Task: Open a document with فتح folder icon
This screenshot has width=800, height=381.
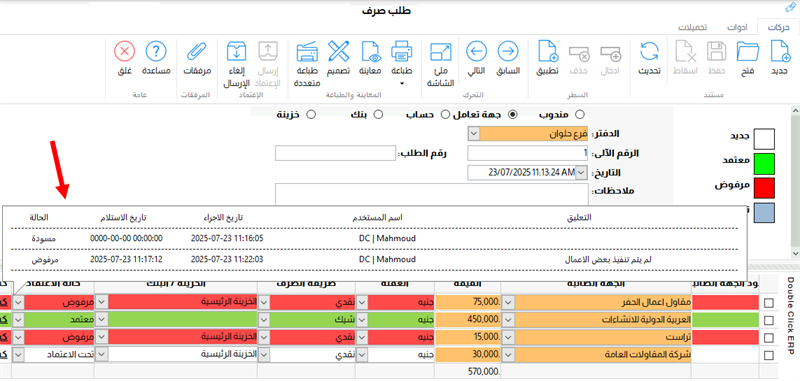Action: click(747, 52)
